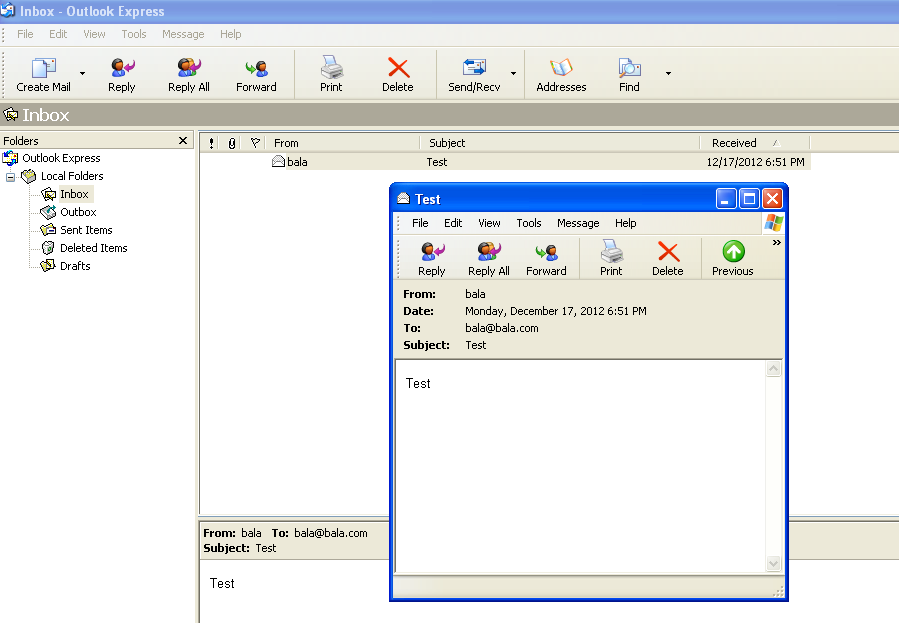This screenshot has height=623, width=899.
Task: Collapse the Local Folders tree
Action: (x=8, y=176)
